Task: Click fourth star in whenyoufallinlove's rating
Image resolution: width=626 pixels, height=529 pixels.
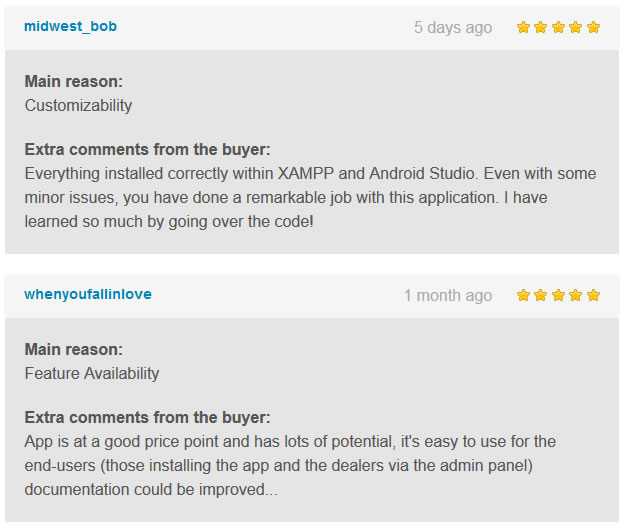Action: pyautogui.click(x=576, y=295)
